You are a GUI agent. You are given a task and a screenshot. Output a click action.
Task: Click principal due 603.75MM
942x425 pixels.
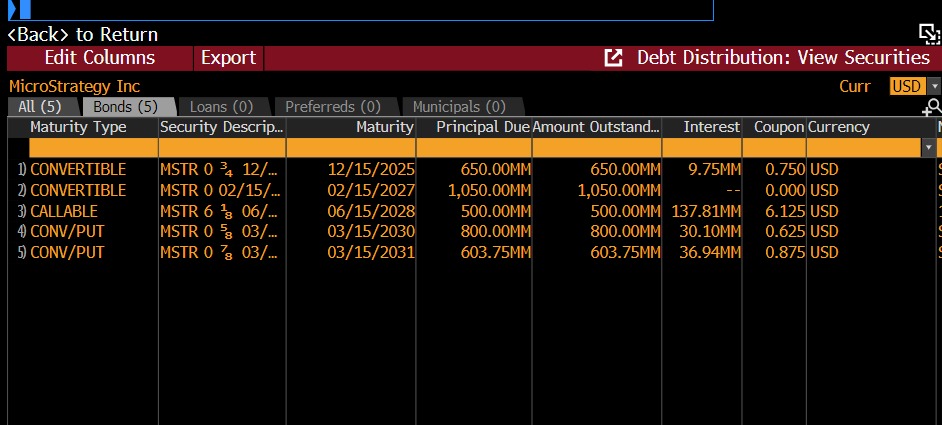point(496,252)
